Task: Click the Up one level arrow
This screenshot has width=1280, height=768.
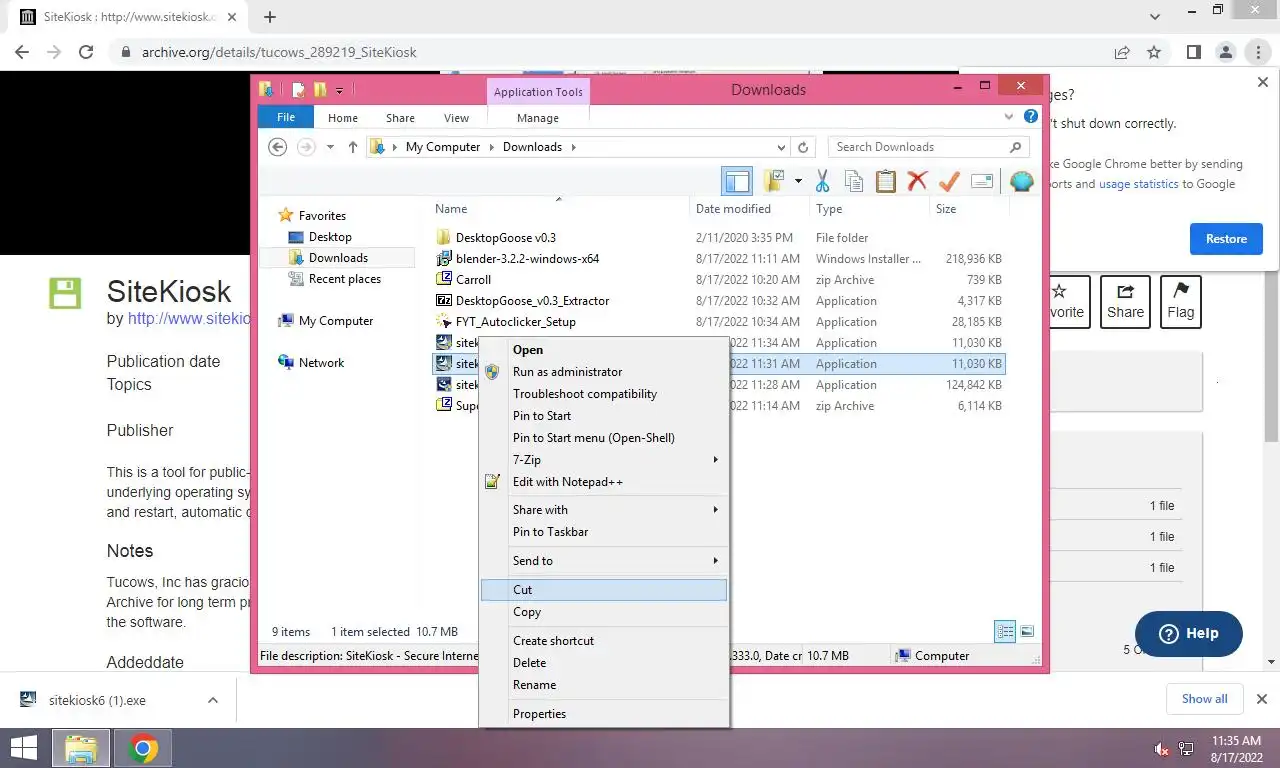Action: pyautogui.click(x=353, y=147)
